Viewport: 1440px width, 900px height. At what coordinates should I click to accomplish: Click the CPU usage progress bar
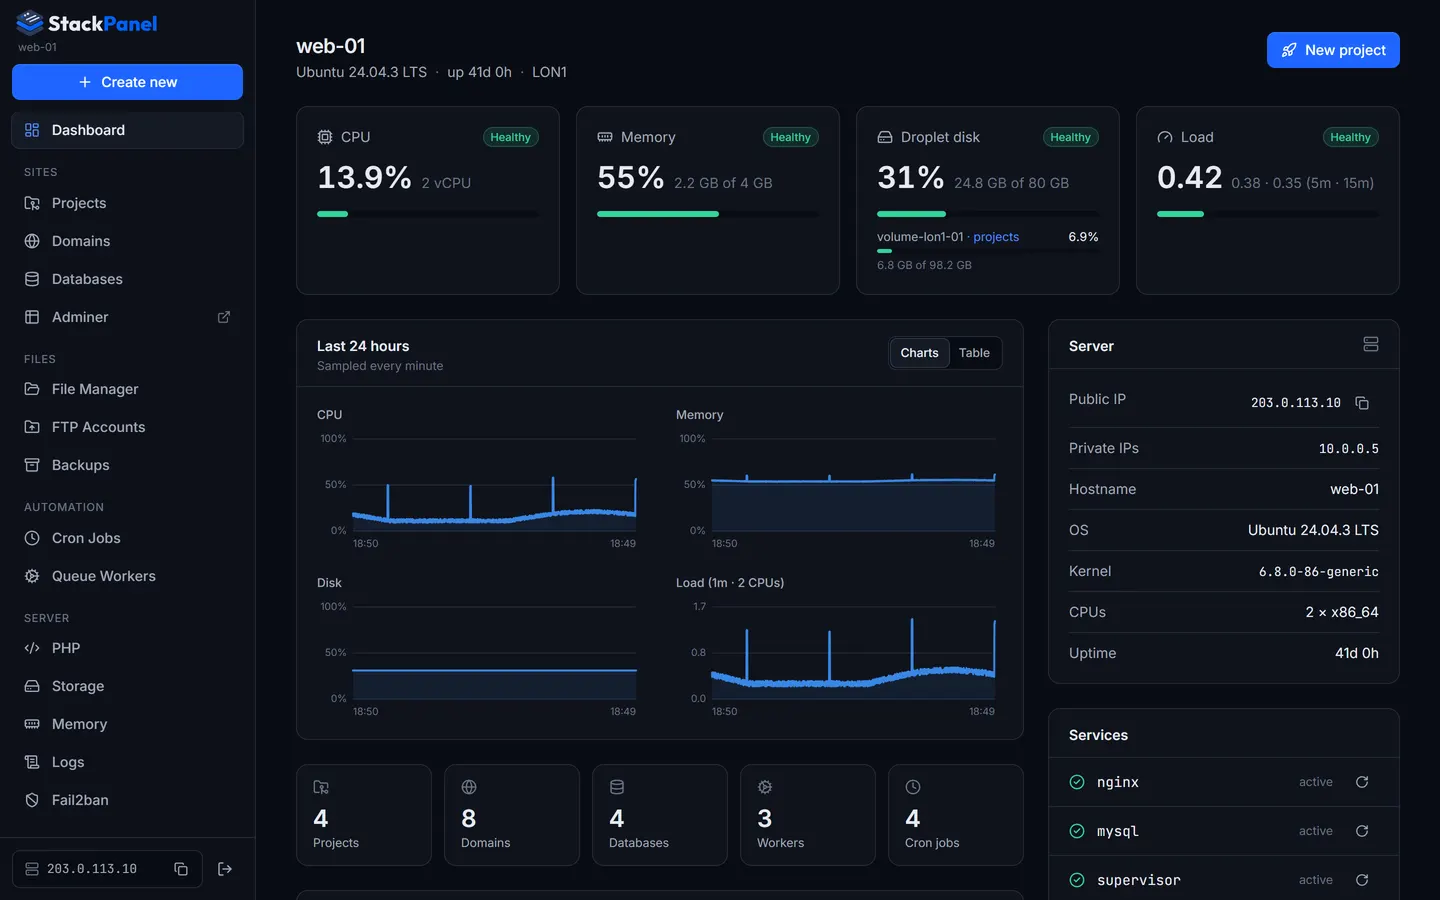click(428, 214)
